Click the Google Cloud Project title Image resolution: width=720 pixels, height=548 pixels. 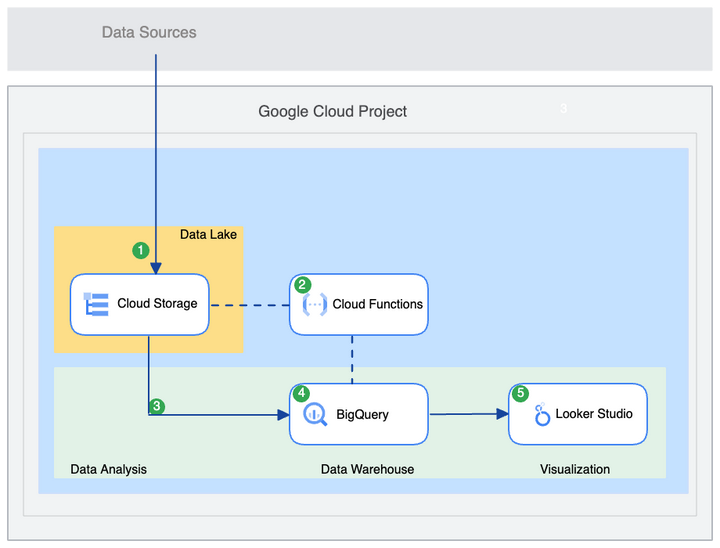(x=332, y=111)
